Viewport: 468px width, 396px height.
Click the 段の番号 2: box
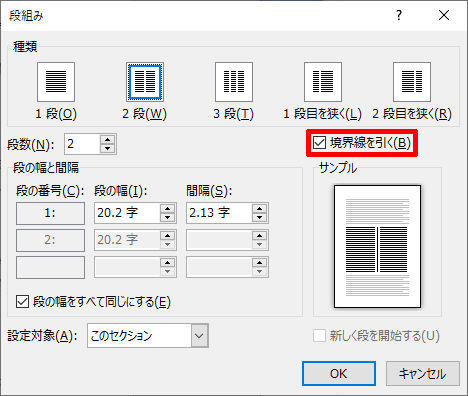click(50, 240)
